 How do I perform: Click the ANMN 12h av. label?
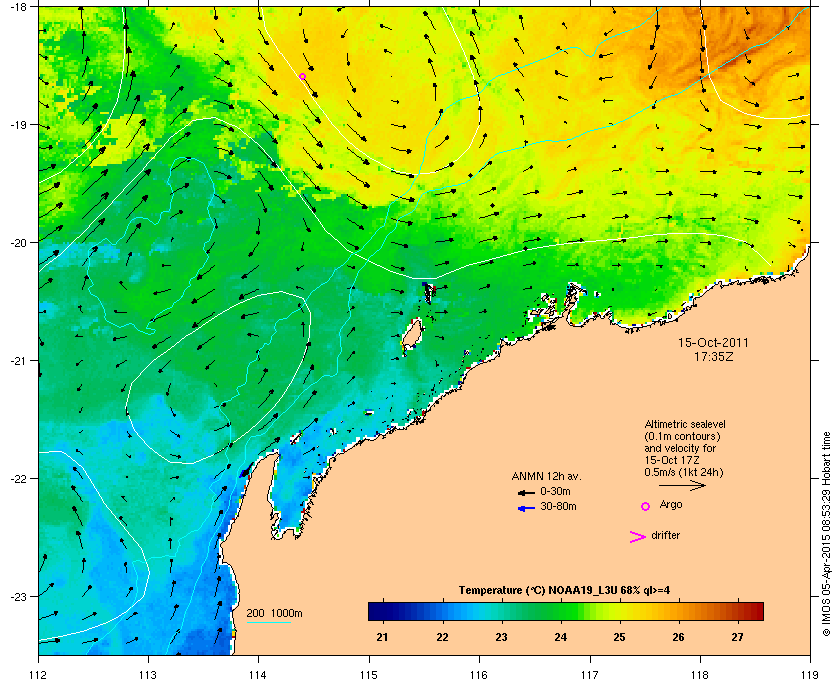[546, 476]
